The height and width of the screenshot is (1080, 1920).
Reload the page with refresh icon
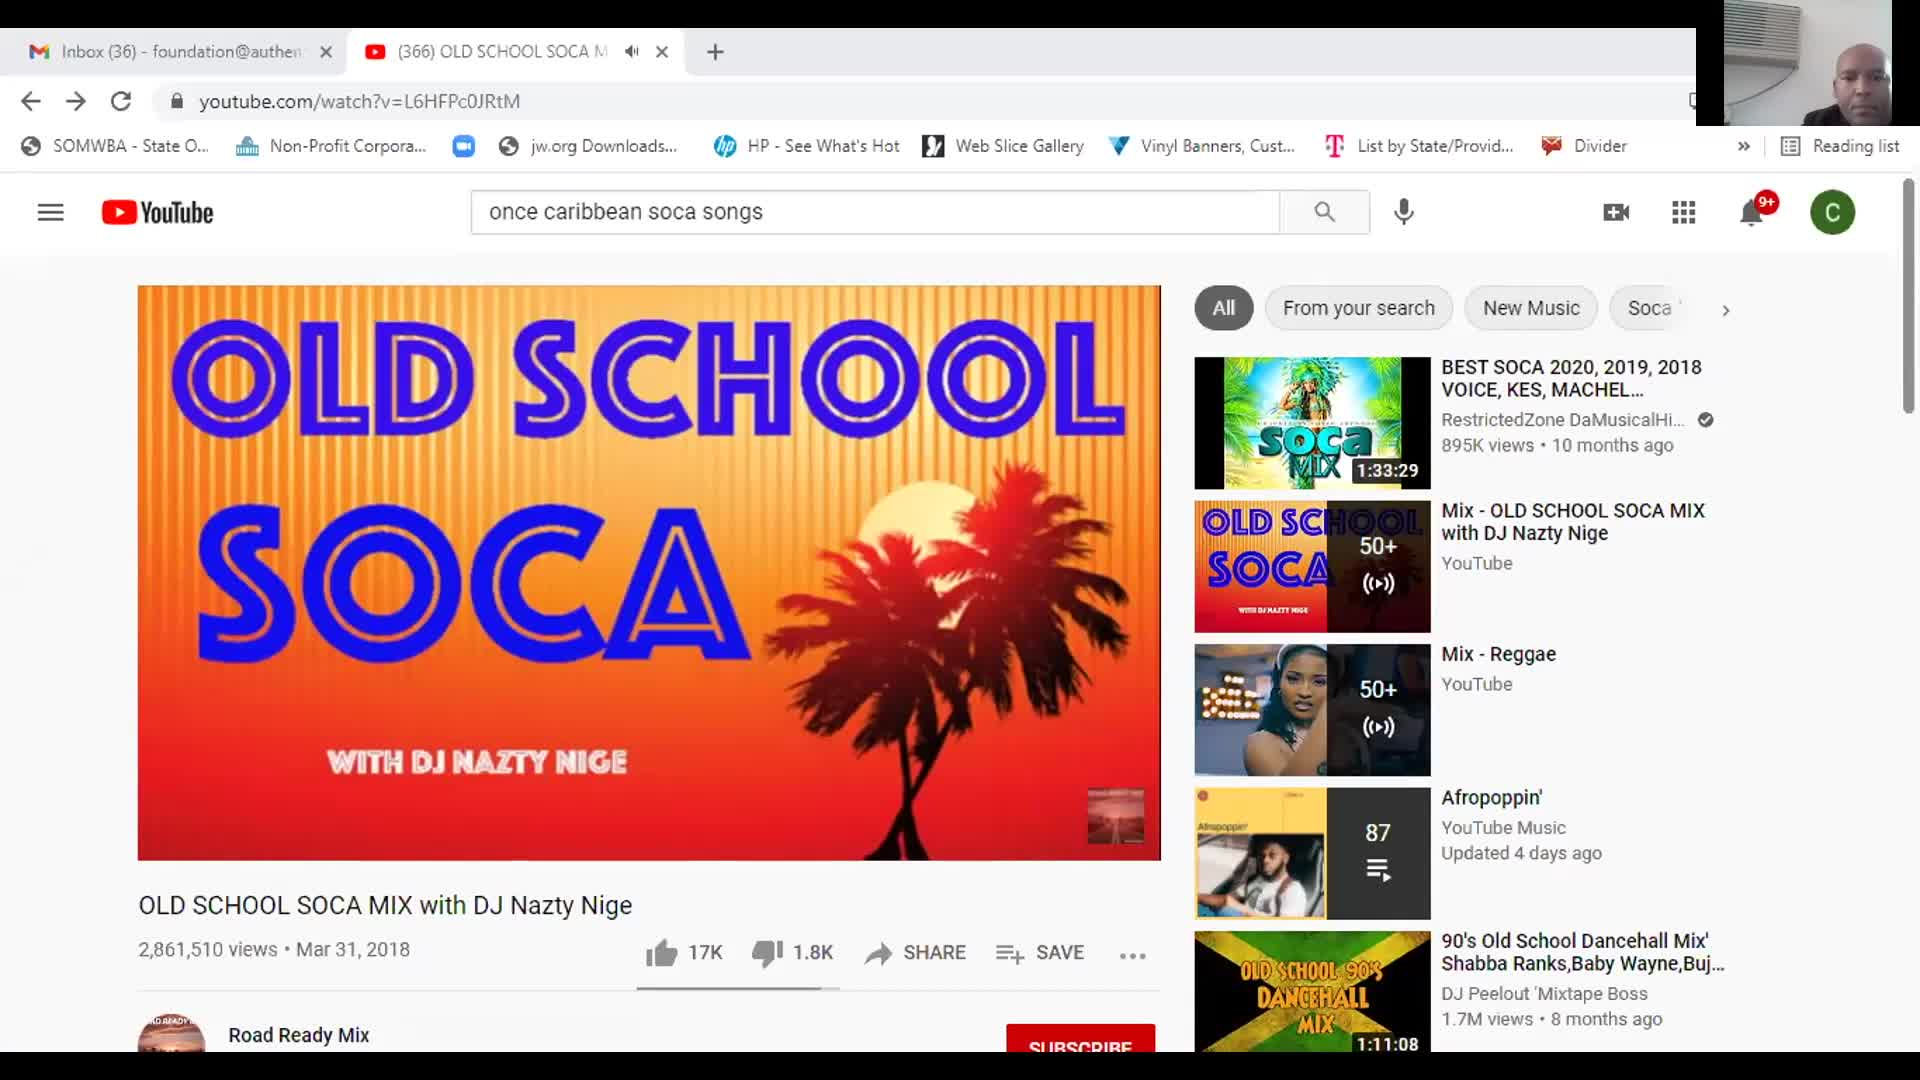coord(121,101)
